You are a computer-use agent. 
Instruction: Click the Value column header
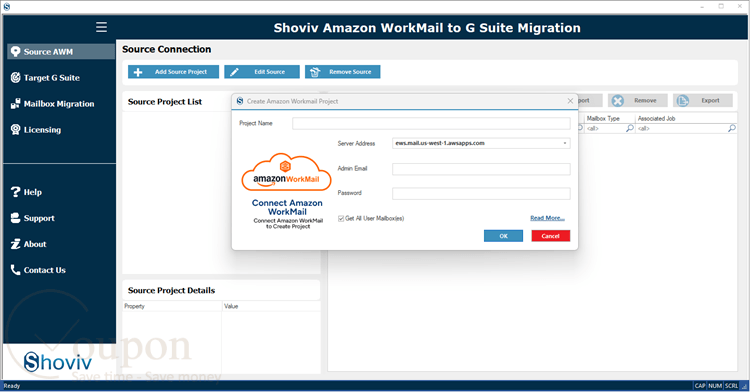271,306
